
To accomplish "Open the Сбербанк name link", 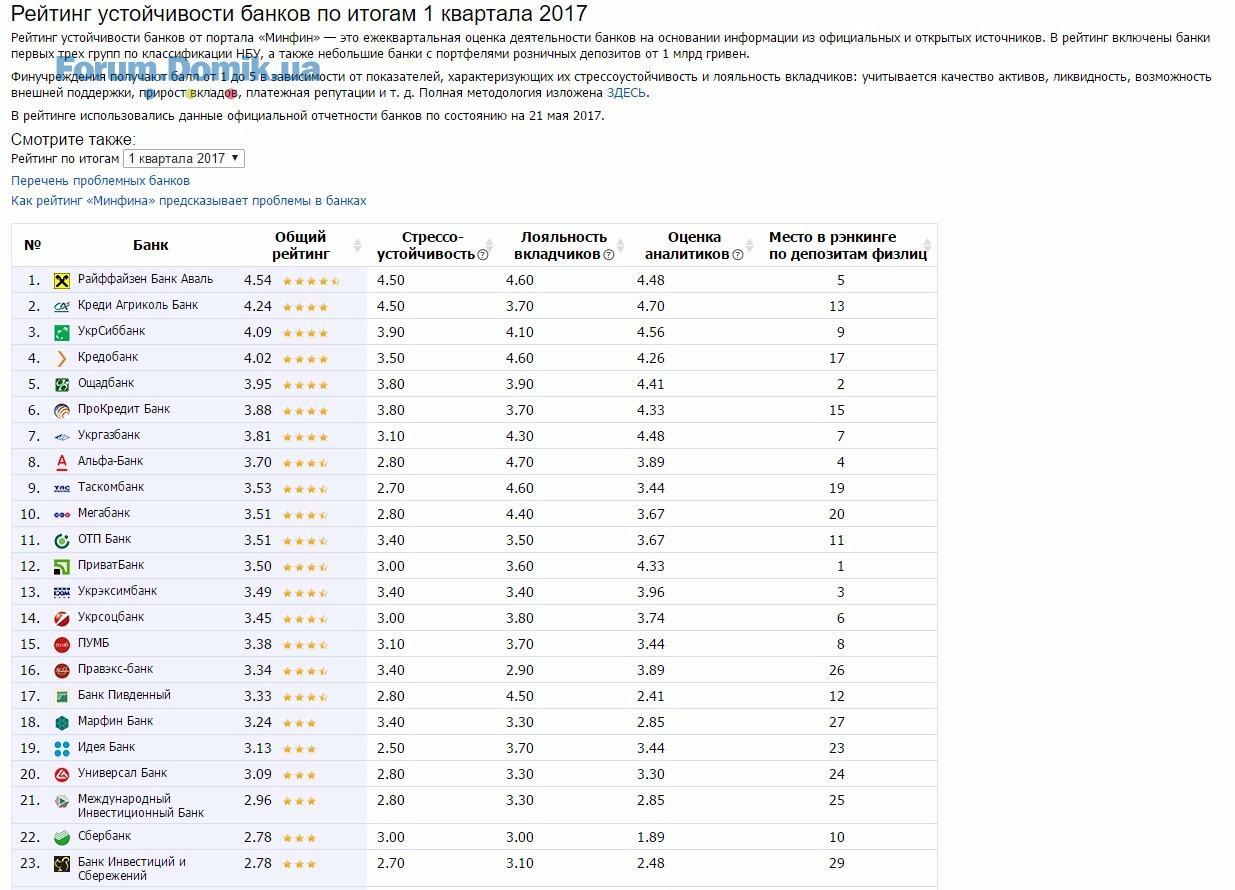I will [105, 836].
